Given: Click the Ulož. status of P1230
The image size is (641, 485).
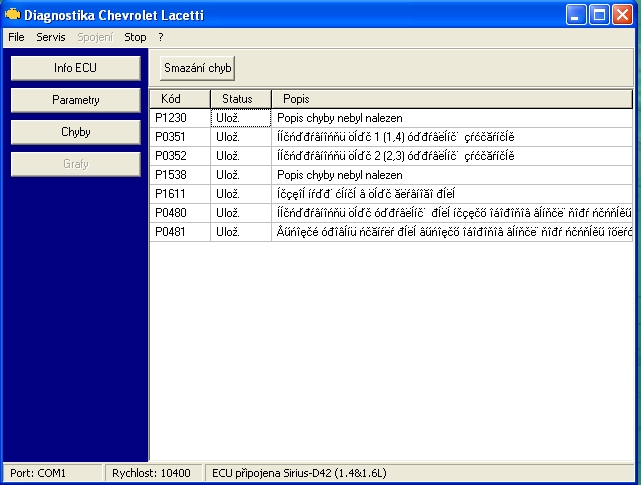Looking at the screenshot, I should (x=241, y=118).
